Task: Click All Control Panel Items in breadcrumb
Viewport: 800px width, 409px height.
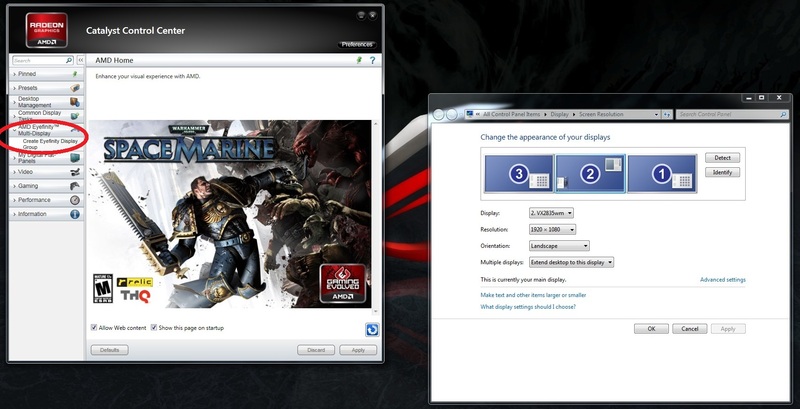Action: (511, 115)
